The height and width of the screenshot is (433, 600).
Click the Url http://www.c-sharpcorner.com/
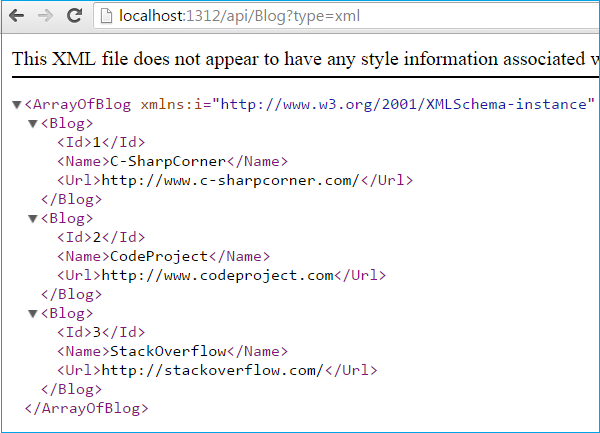[235, 180]
